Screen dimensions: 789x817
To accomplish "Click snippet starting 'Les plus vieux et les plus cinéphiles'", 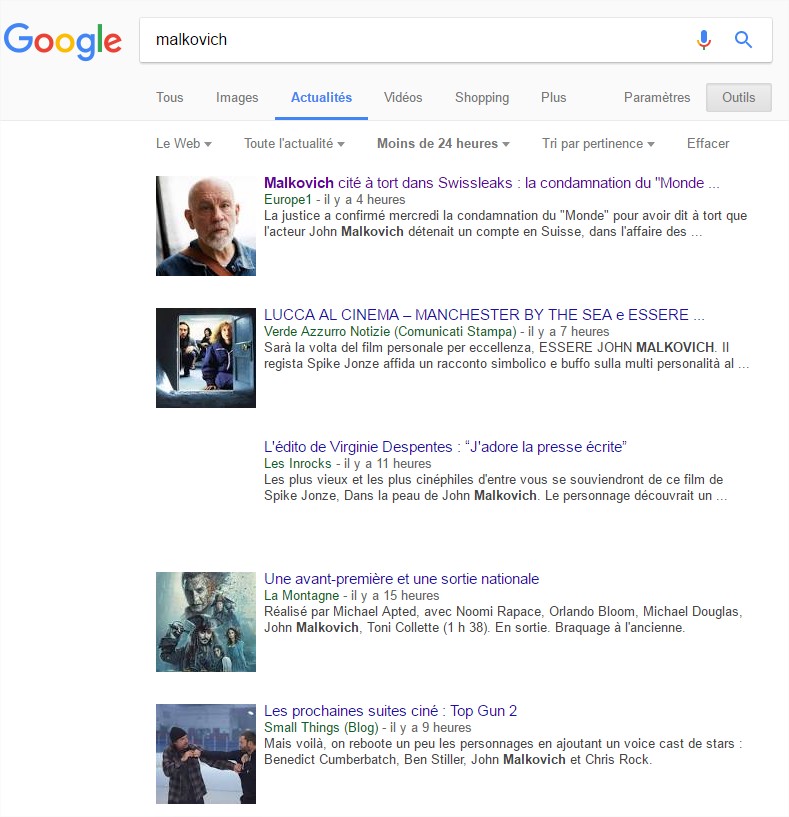I will pyautogui.click(x=495, y=487).
